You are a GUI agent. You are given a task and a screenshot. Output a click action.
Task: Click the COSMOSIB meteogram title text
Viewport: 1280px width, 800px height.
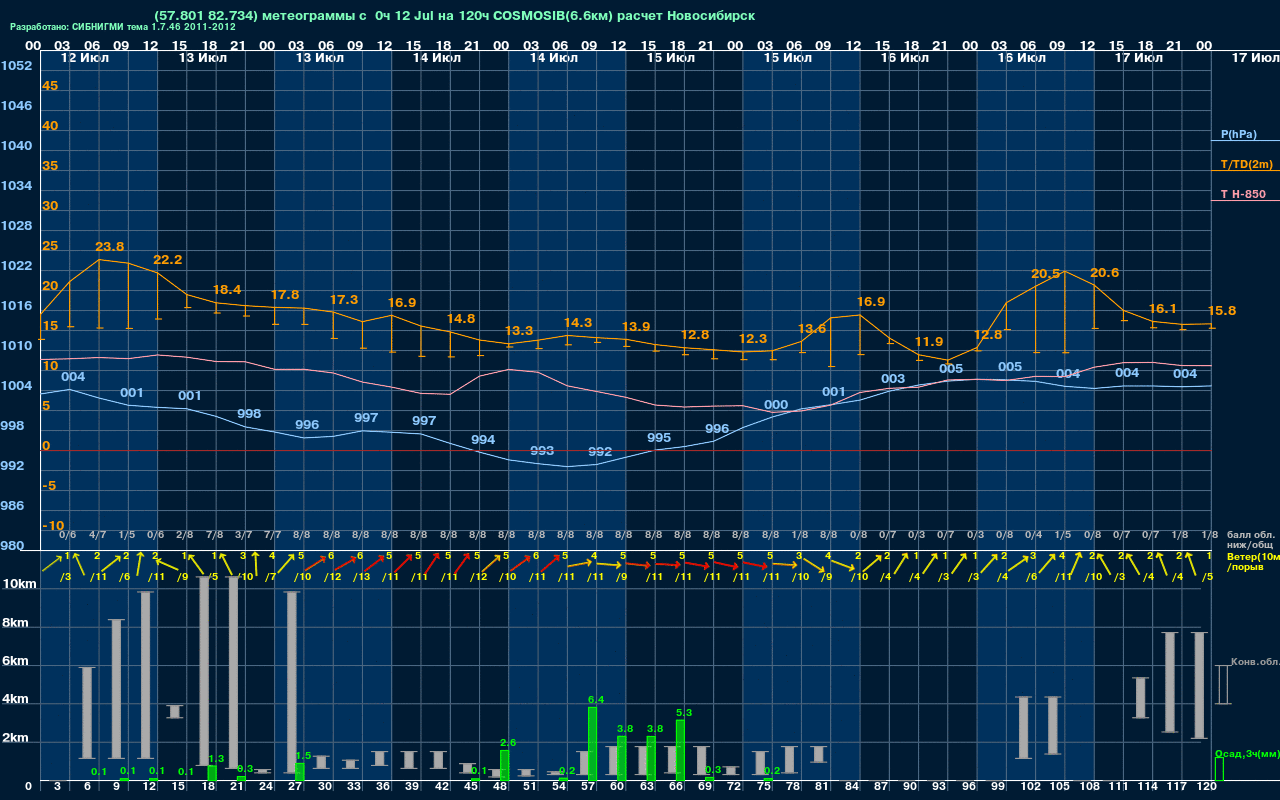coord(455,15)
